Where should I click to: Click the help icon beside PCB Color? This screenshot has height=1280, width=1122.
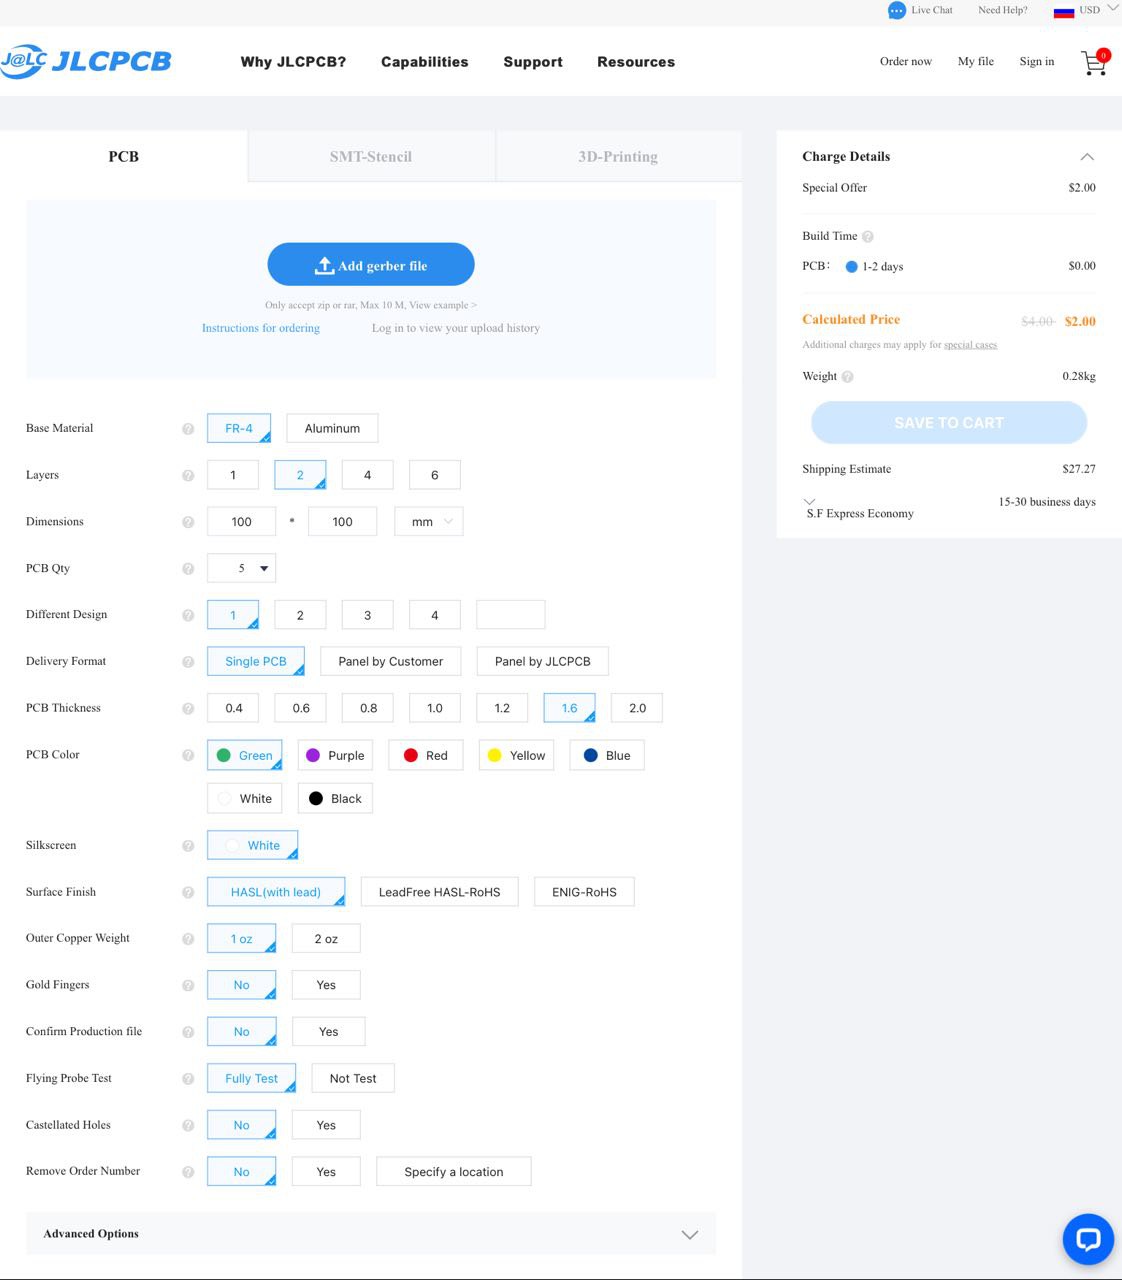tap(188, 755)
